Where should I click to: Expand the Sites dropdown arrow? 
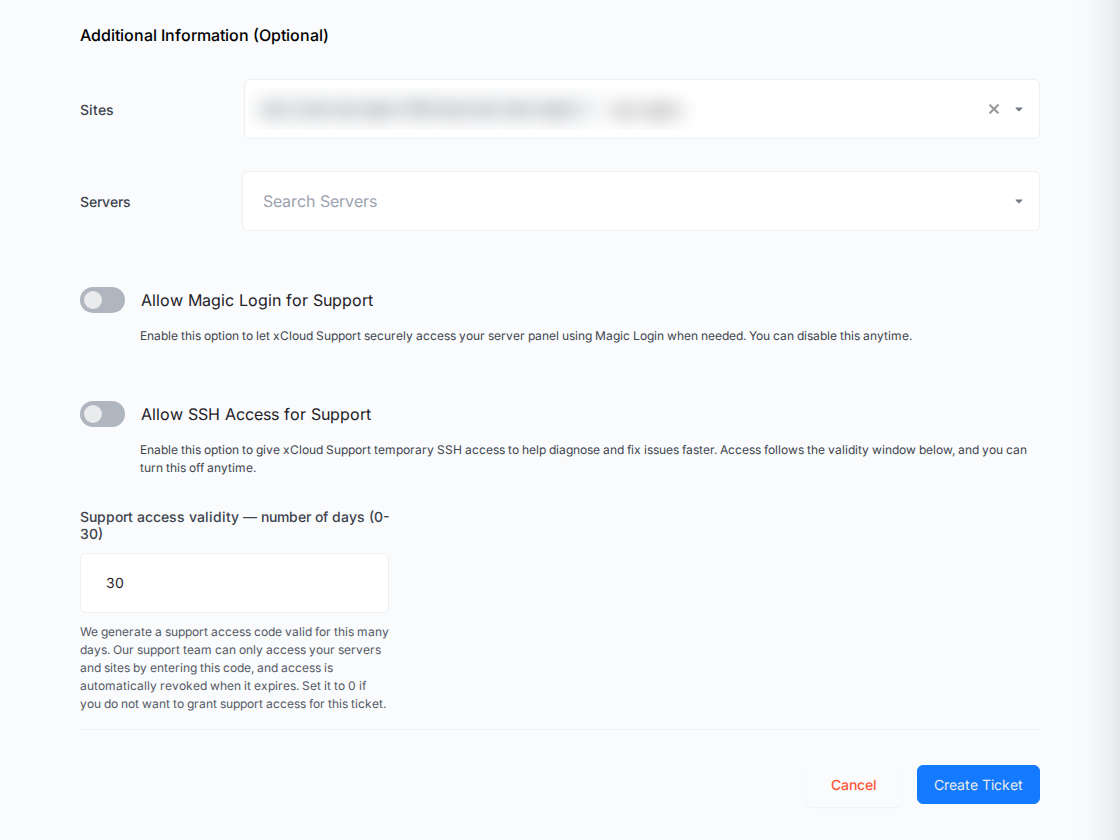1019,109
